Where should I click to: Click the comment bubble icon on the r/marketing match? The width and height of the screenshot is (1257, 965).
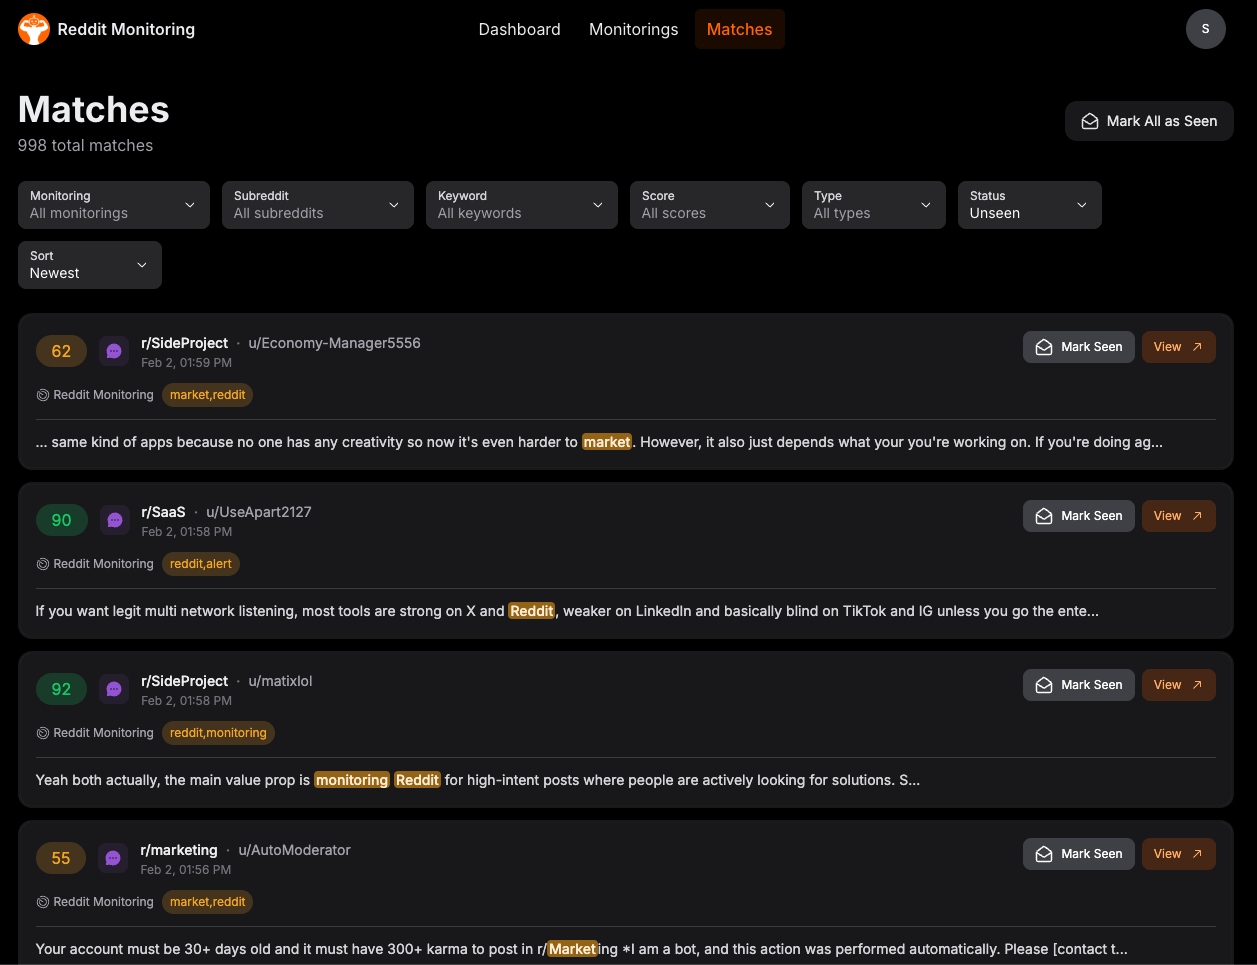tap(112, 858)
